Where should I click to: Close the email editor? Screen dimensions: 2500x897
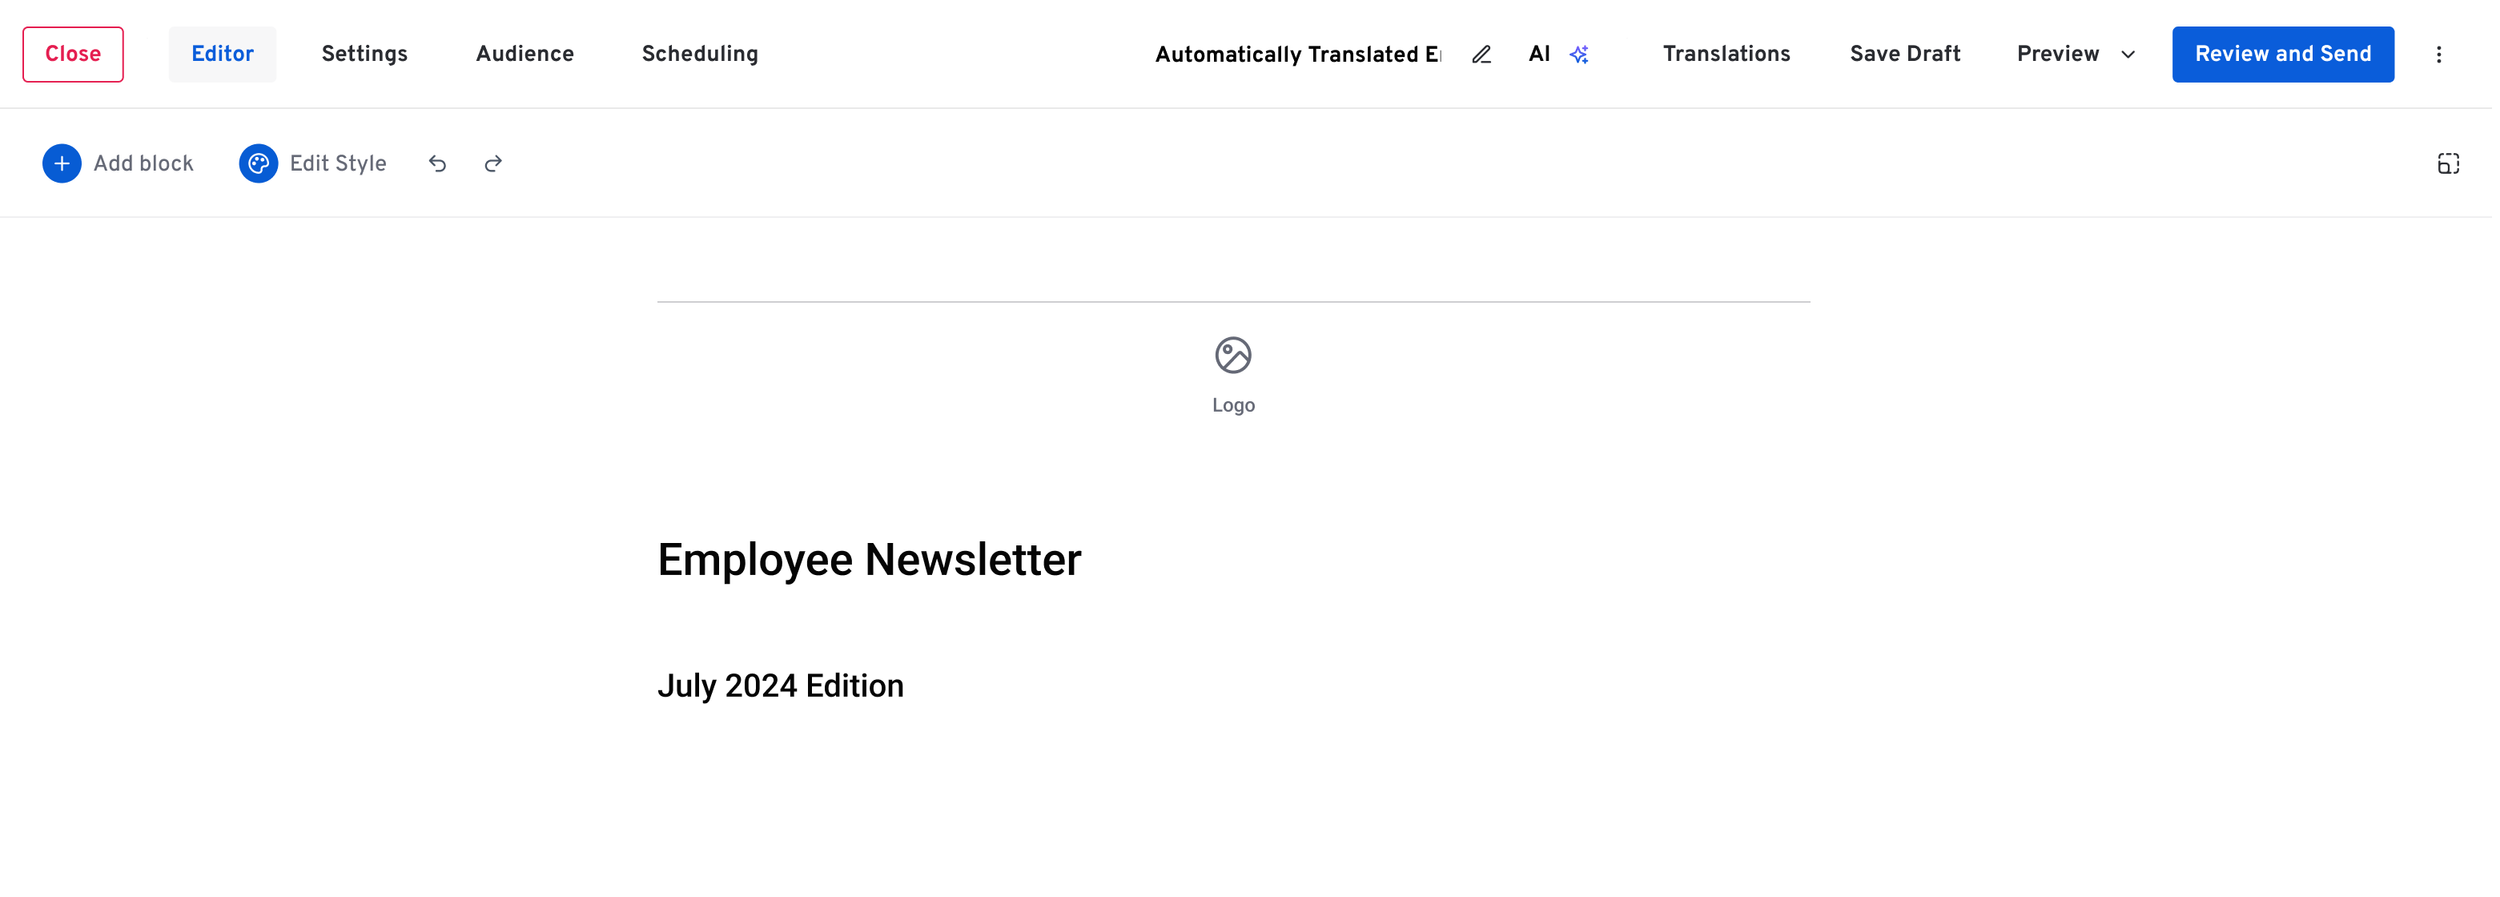(x=73, y=55)
